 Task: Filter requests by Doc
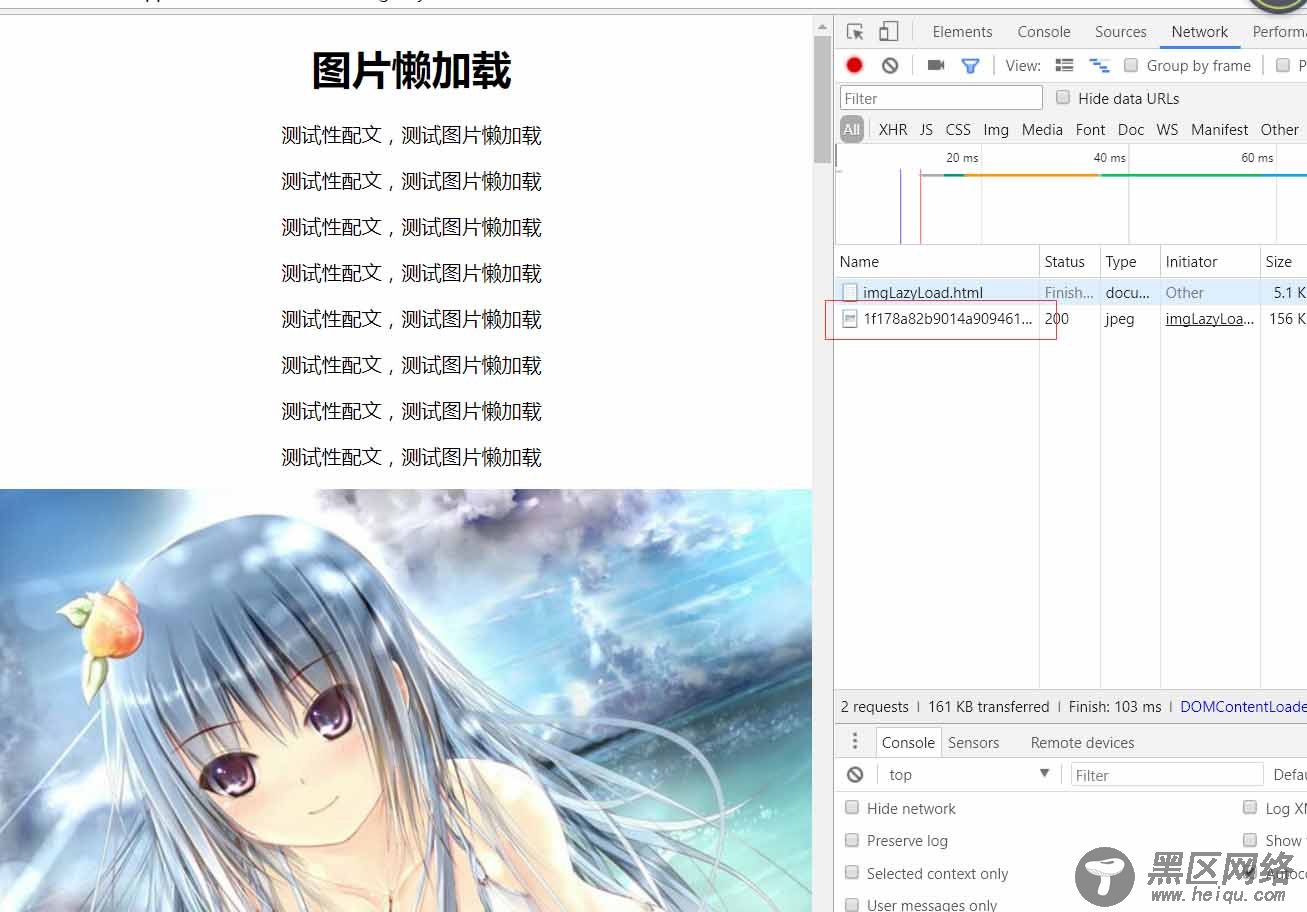coord(1131,130)
